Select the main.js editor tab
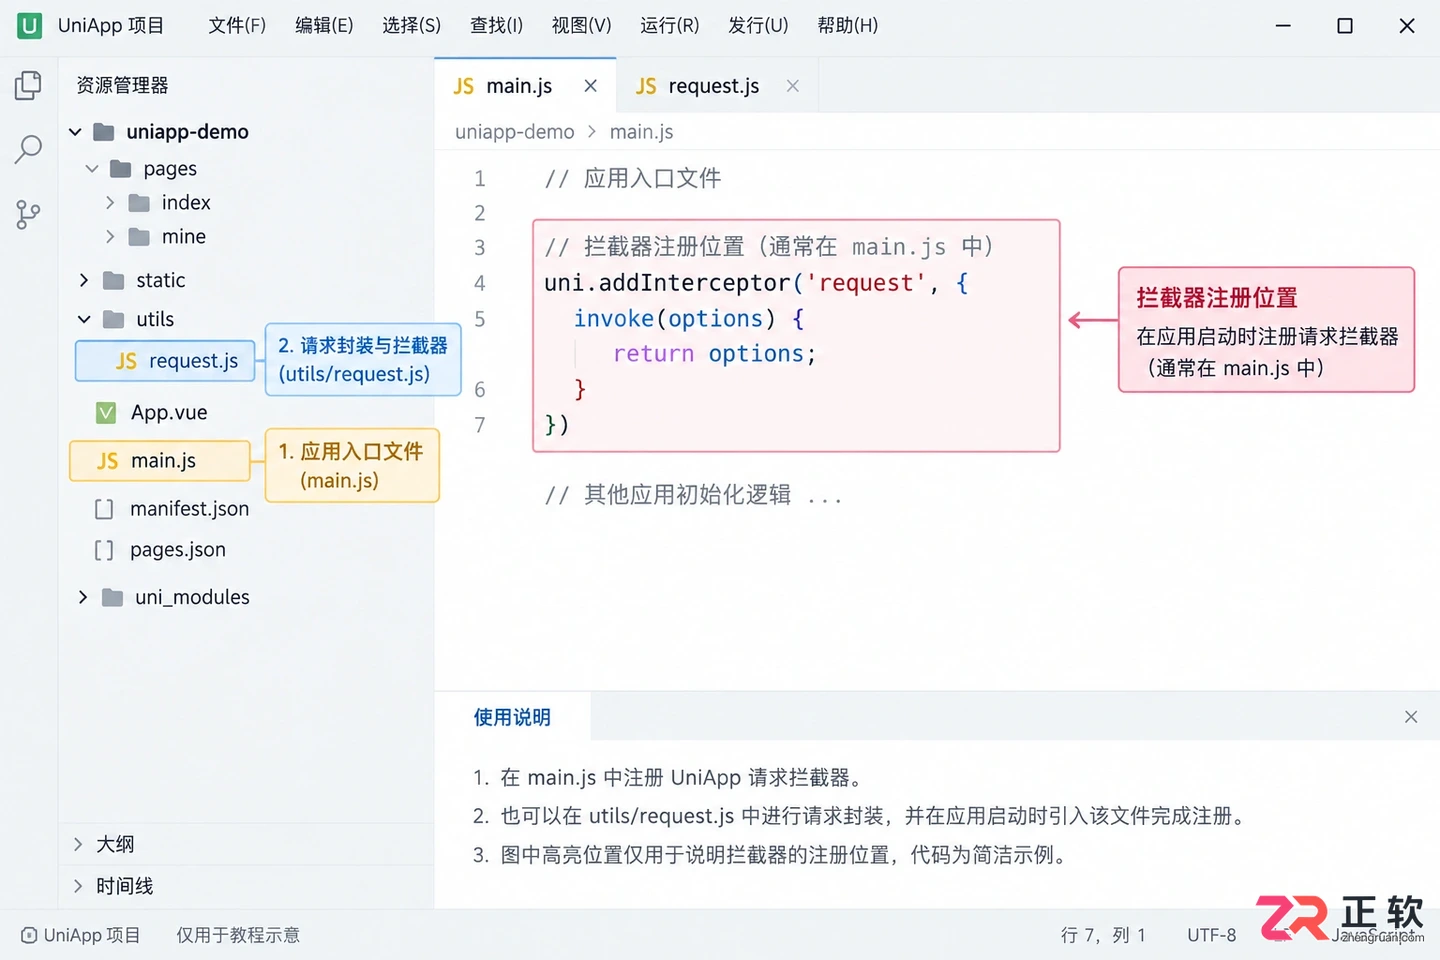This screenshot has width=1440, height=960. click(525, 86)
